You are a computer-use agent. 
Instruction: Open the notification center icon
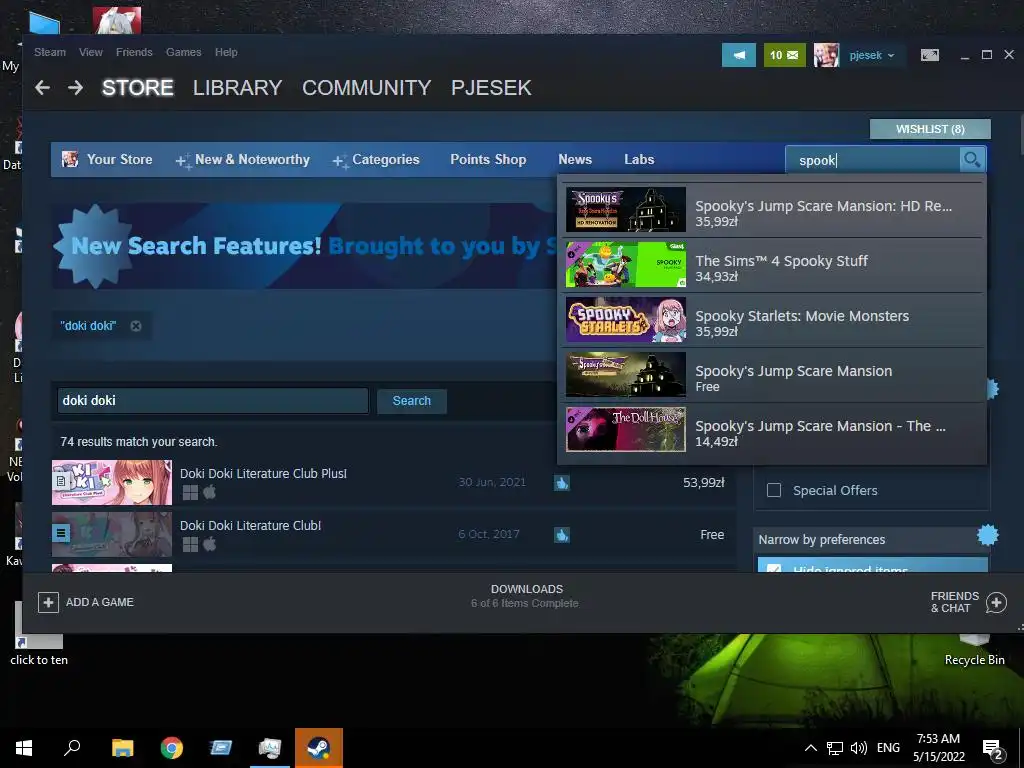[x=993, y=748]
